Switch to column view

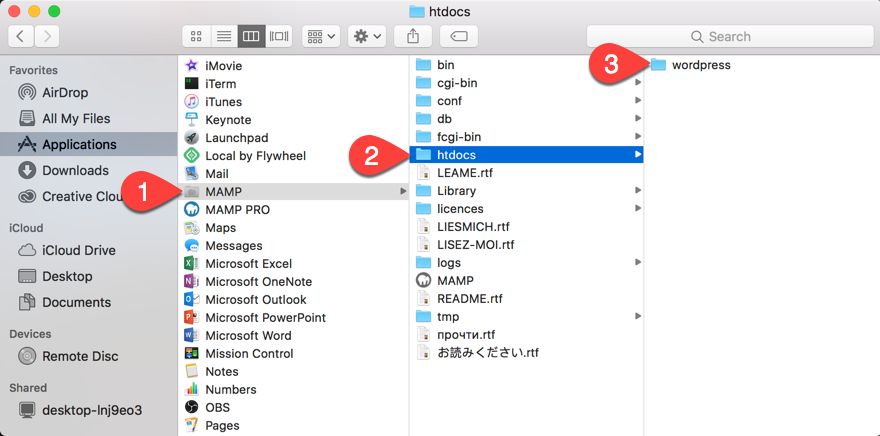251,36
